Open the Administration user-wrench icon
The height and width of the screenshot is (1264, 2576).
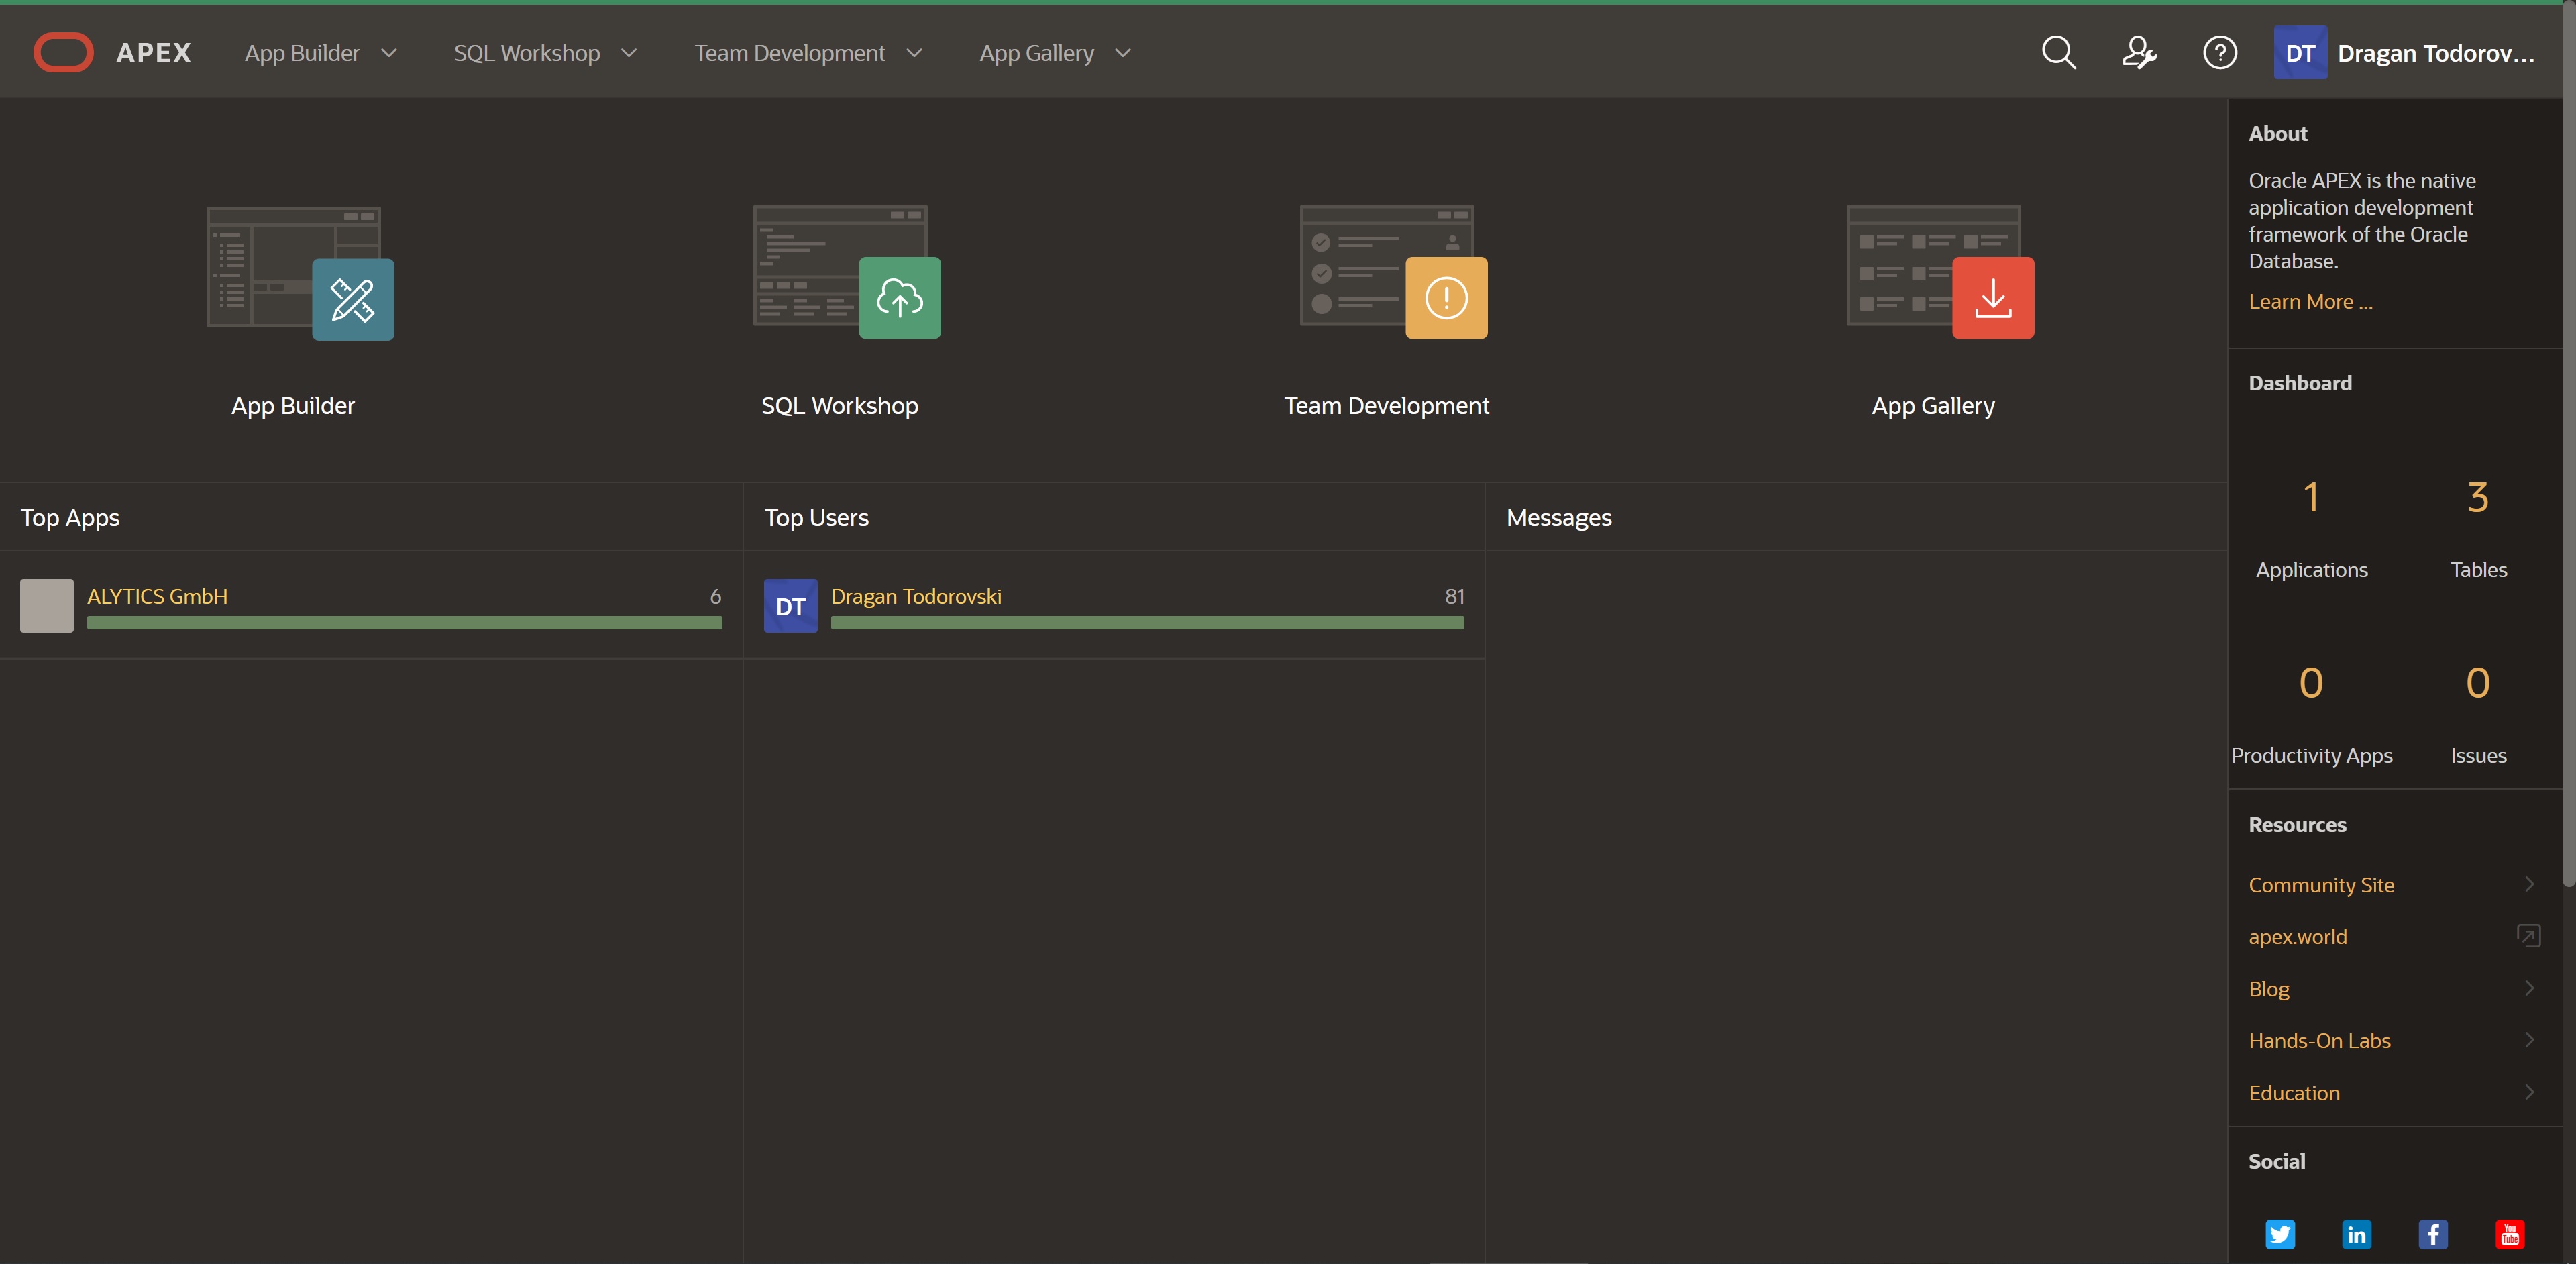(2139, 53)
